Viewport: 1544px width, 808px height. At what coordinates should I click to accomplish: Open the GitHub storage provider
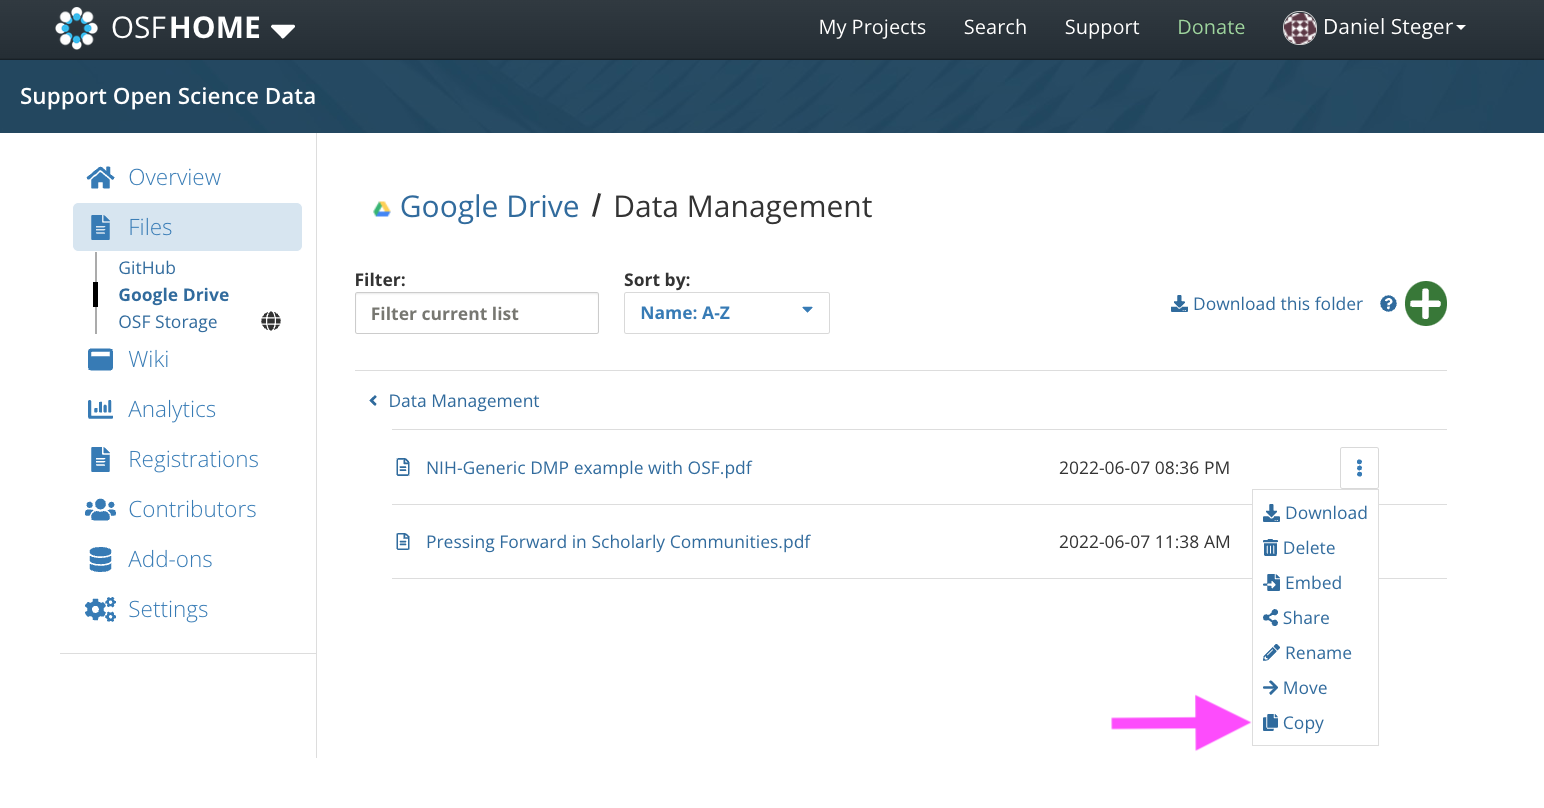147,267
